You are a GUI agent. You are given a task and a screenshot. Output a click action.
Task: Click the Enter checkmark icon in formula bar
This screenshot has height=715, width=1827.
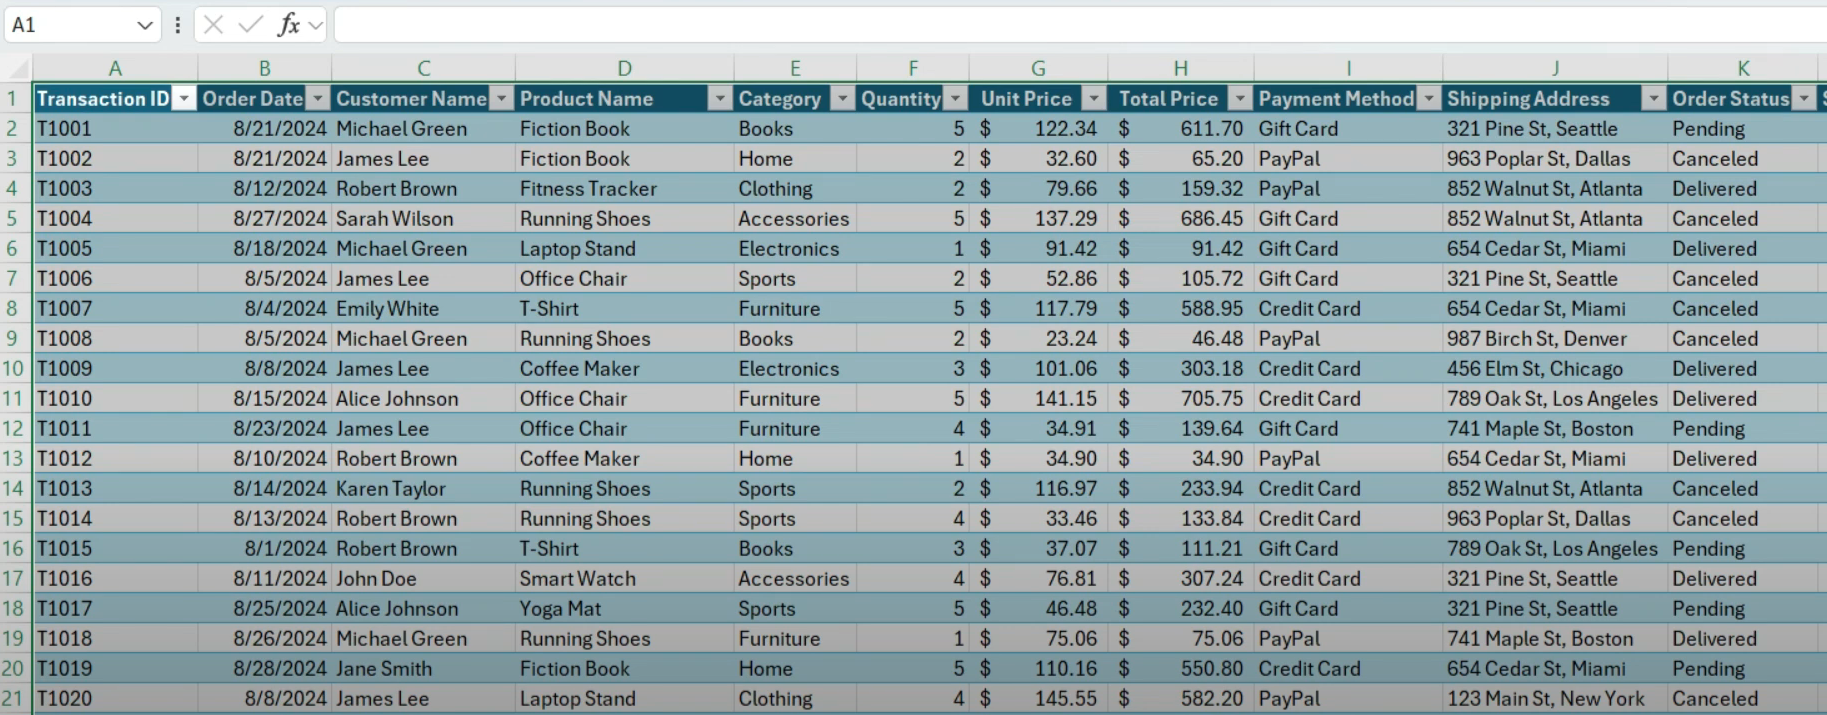coord(250,24)
